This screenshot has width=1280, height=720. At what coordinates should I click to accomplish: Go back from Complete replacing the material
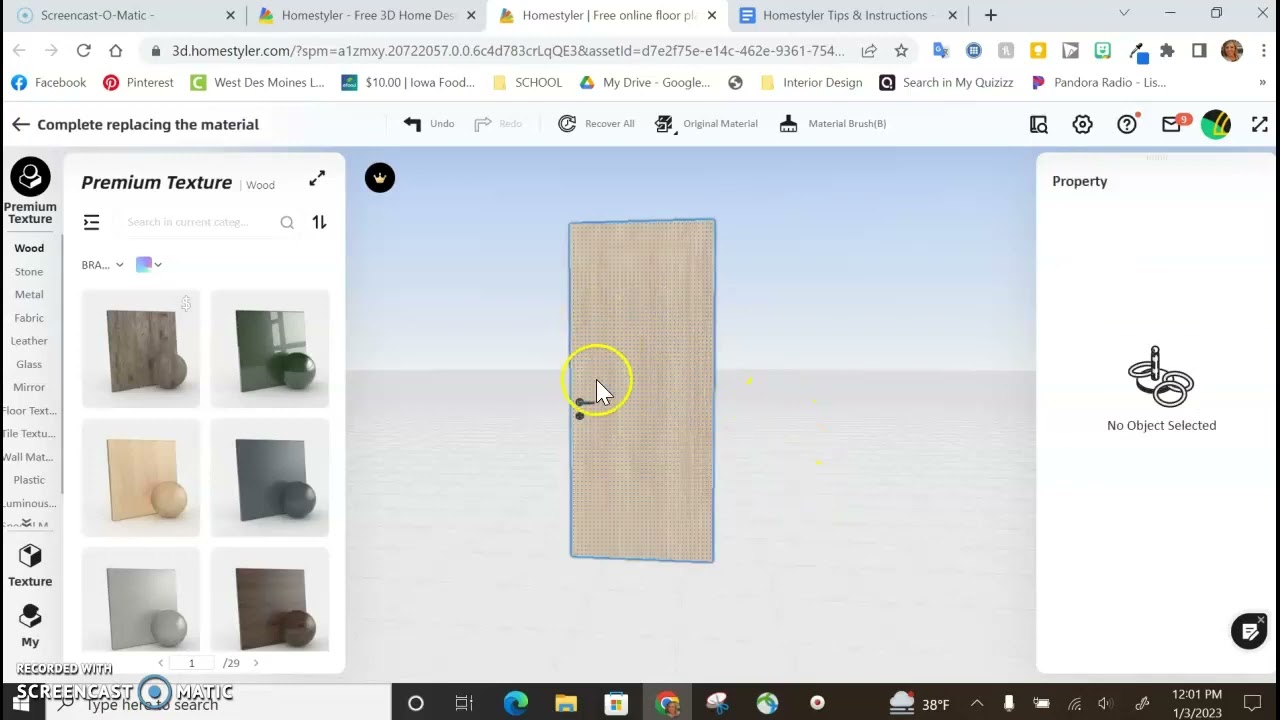(21, 124)
